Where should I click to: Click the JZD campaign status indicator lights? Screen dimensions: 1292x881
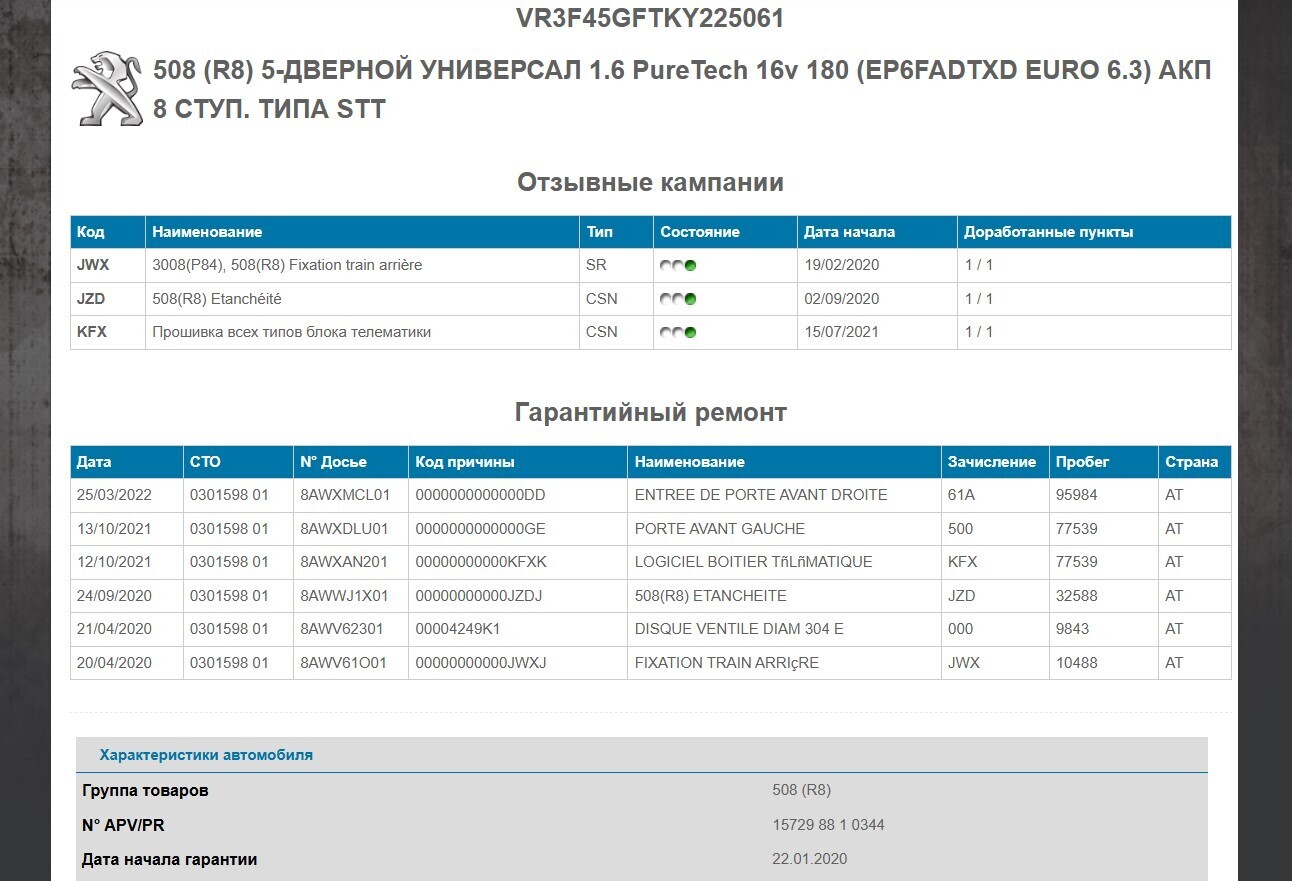[678, 298]
